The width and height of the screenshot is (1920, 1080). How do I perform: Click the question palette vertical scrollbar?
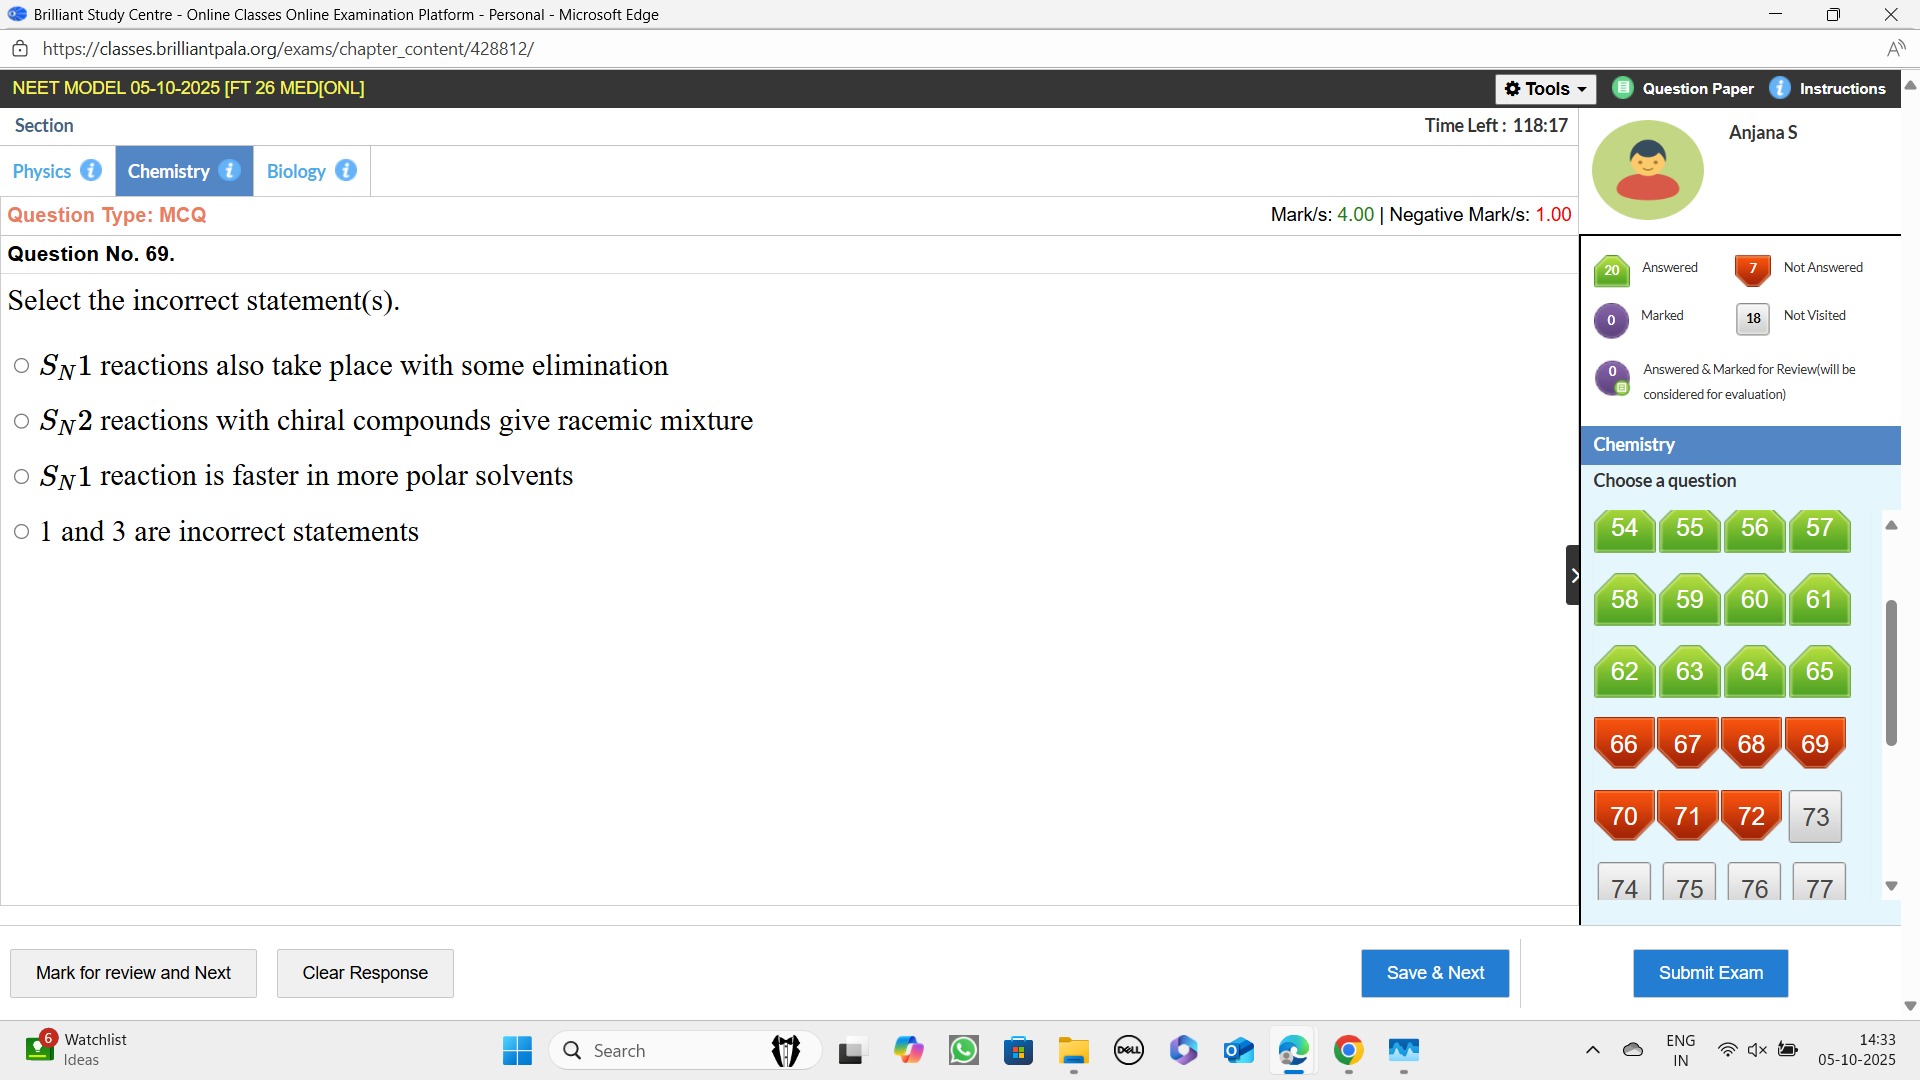pos(1890,673)
